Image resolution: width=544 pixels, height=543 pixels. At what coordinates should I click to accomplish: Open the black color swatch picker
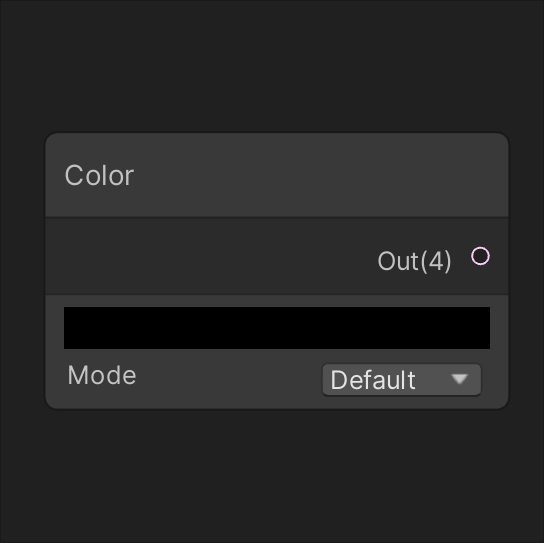click(277, 328)
